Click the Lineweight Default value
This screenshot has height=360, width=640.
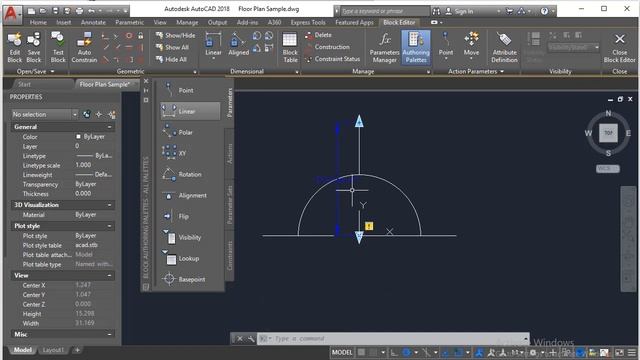coord(94,175)
